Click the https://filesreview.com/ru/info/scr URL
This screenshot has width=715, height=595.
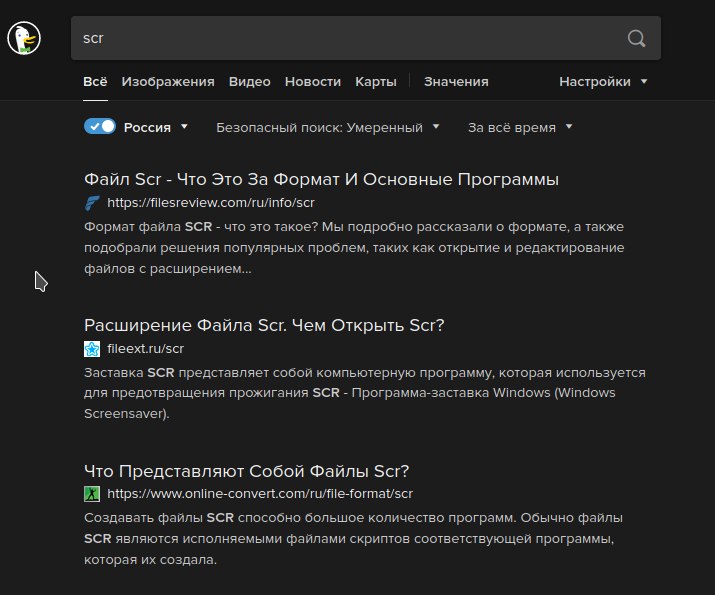point(211,203)
